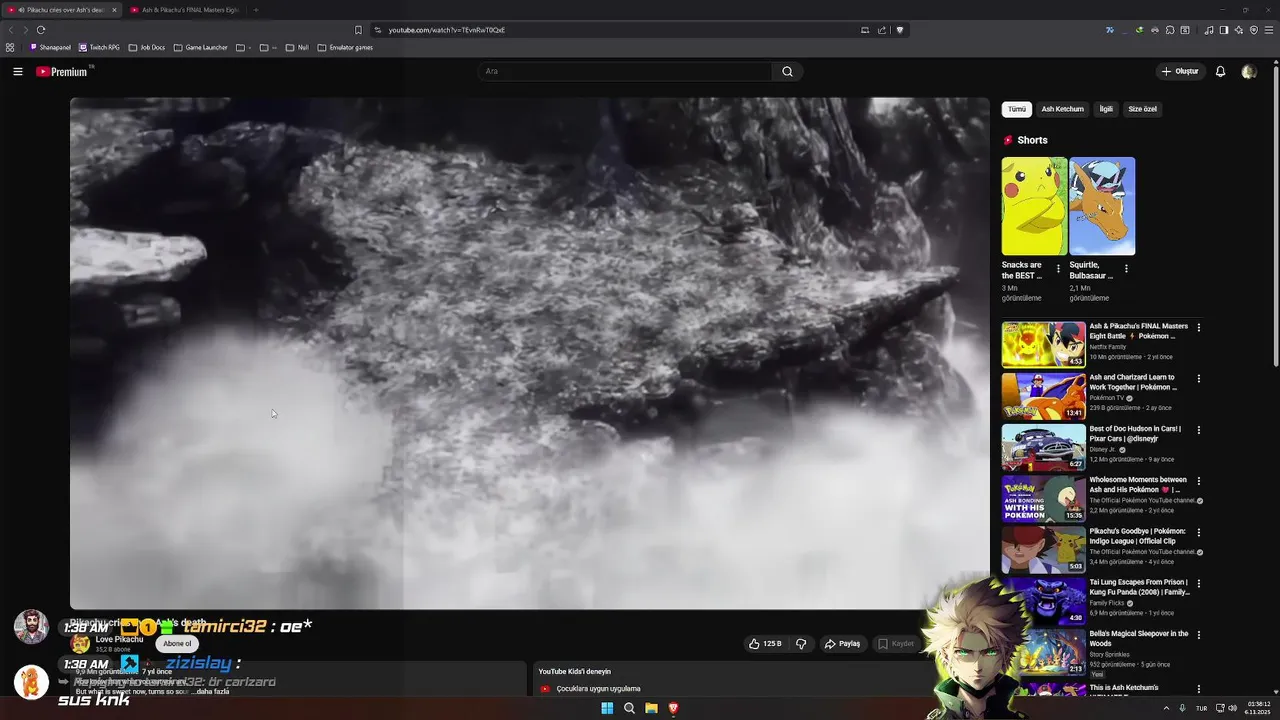Open the Game Launcher bookmark folder
The width and height of the screenshot is (1280, 720).
(x=200, y=47)
